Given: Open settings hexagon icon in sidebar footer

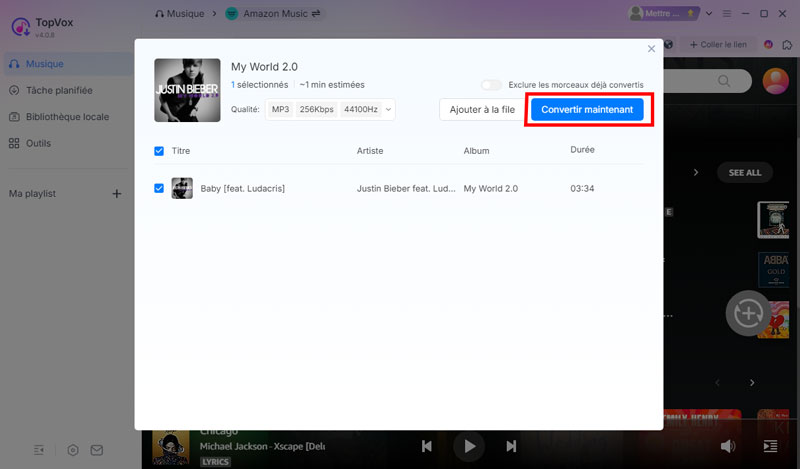Looking at the screenshot, I should pyautogui.click(x=73, y=450).
